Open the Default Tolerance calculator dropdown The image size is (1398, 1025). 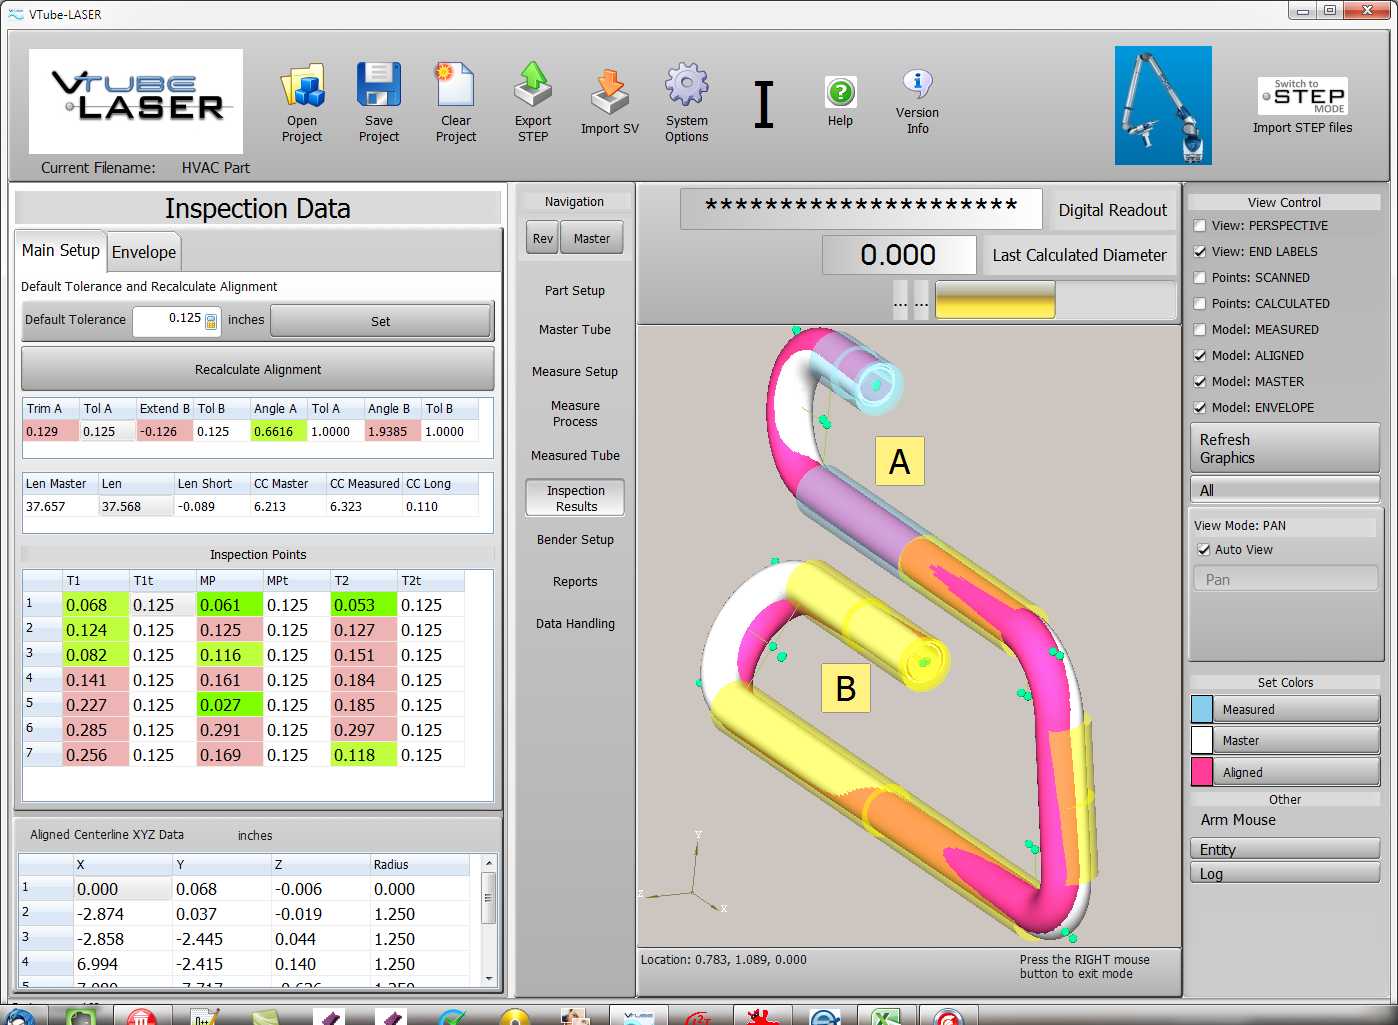(x=211, y=321)
